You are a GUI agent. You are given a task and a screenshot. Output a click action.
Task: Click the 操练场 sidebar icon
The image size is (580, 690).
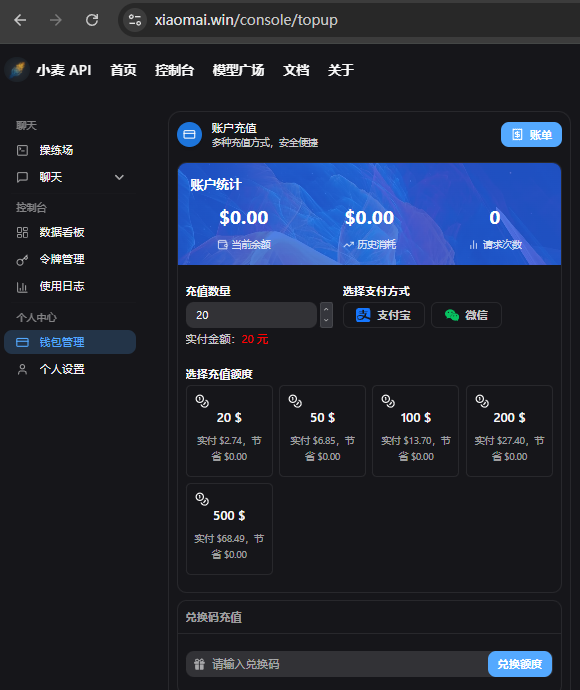(x=22, y=150)
